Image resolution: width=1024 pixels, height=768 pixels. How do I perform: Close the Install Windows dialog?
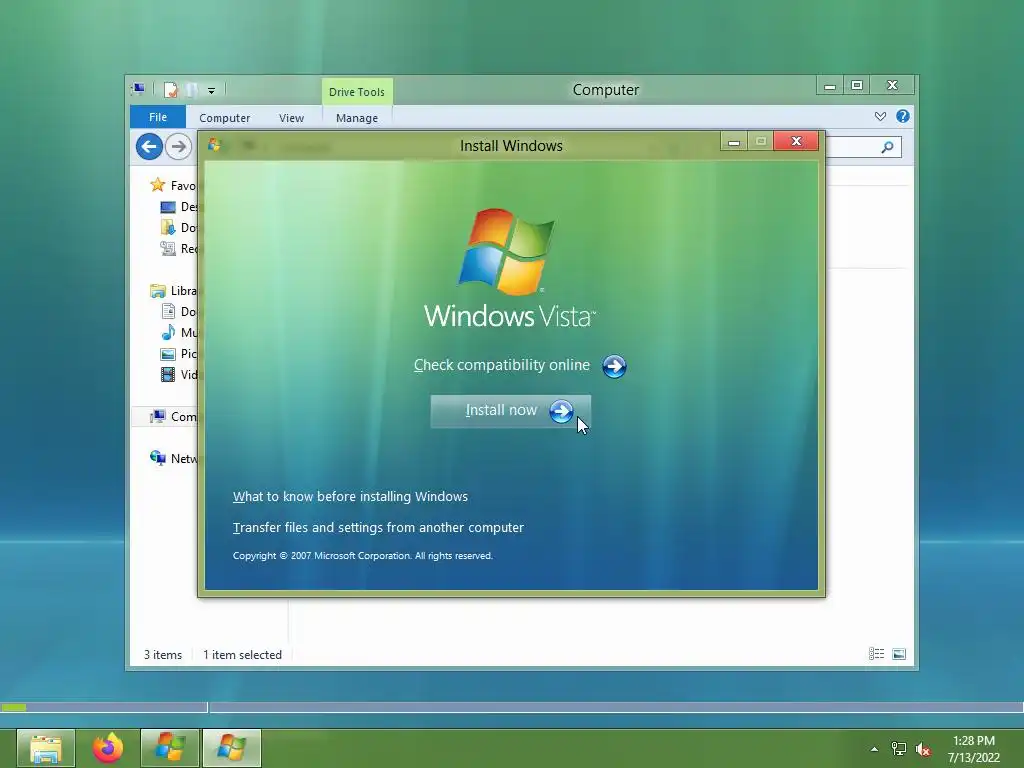tap(796, 141)
